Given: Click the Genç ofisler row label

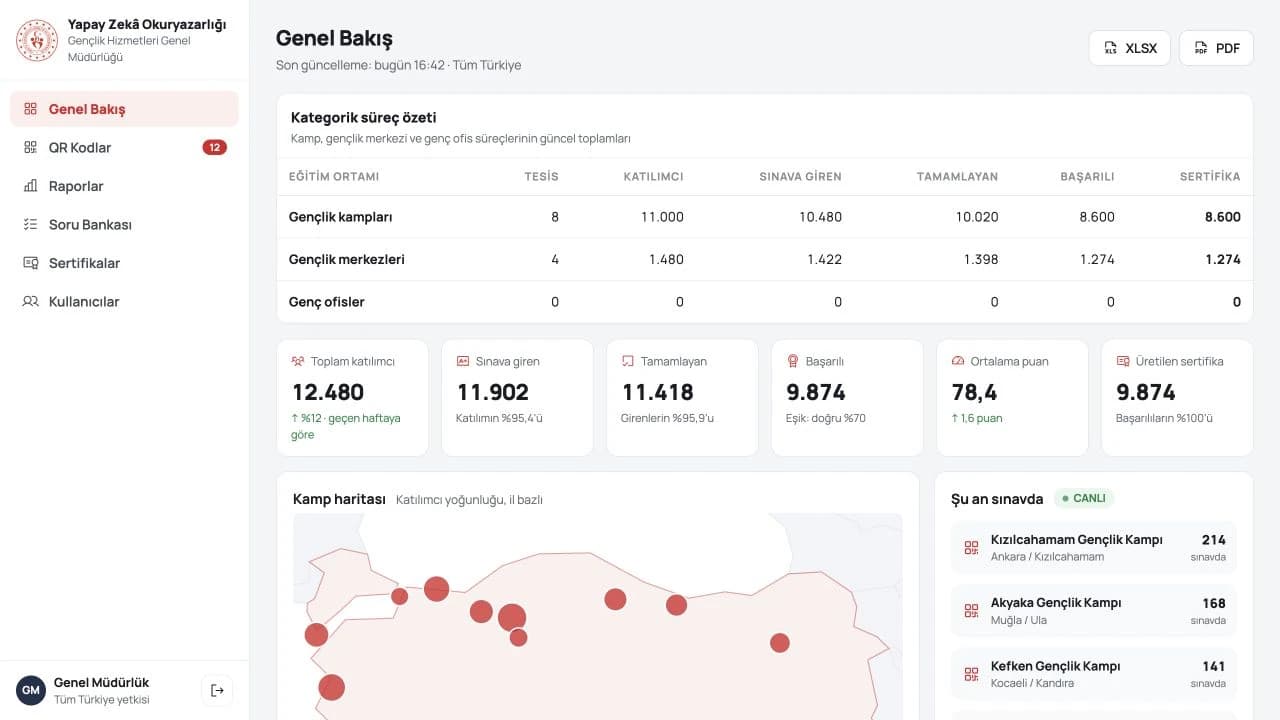Looking at the screenshot, I should (327, 302).
